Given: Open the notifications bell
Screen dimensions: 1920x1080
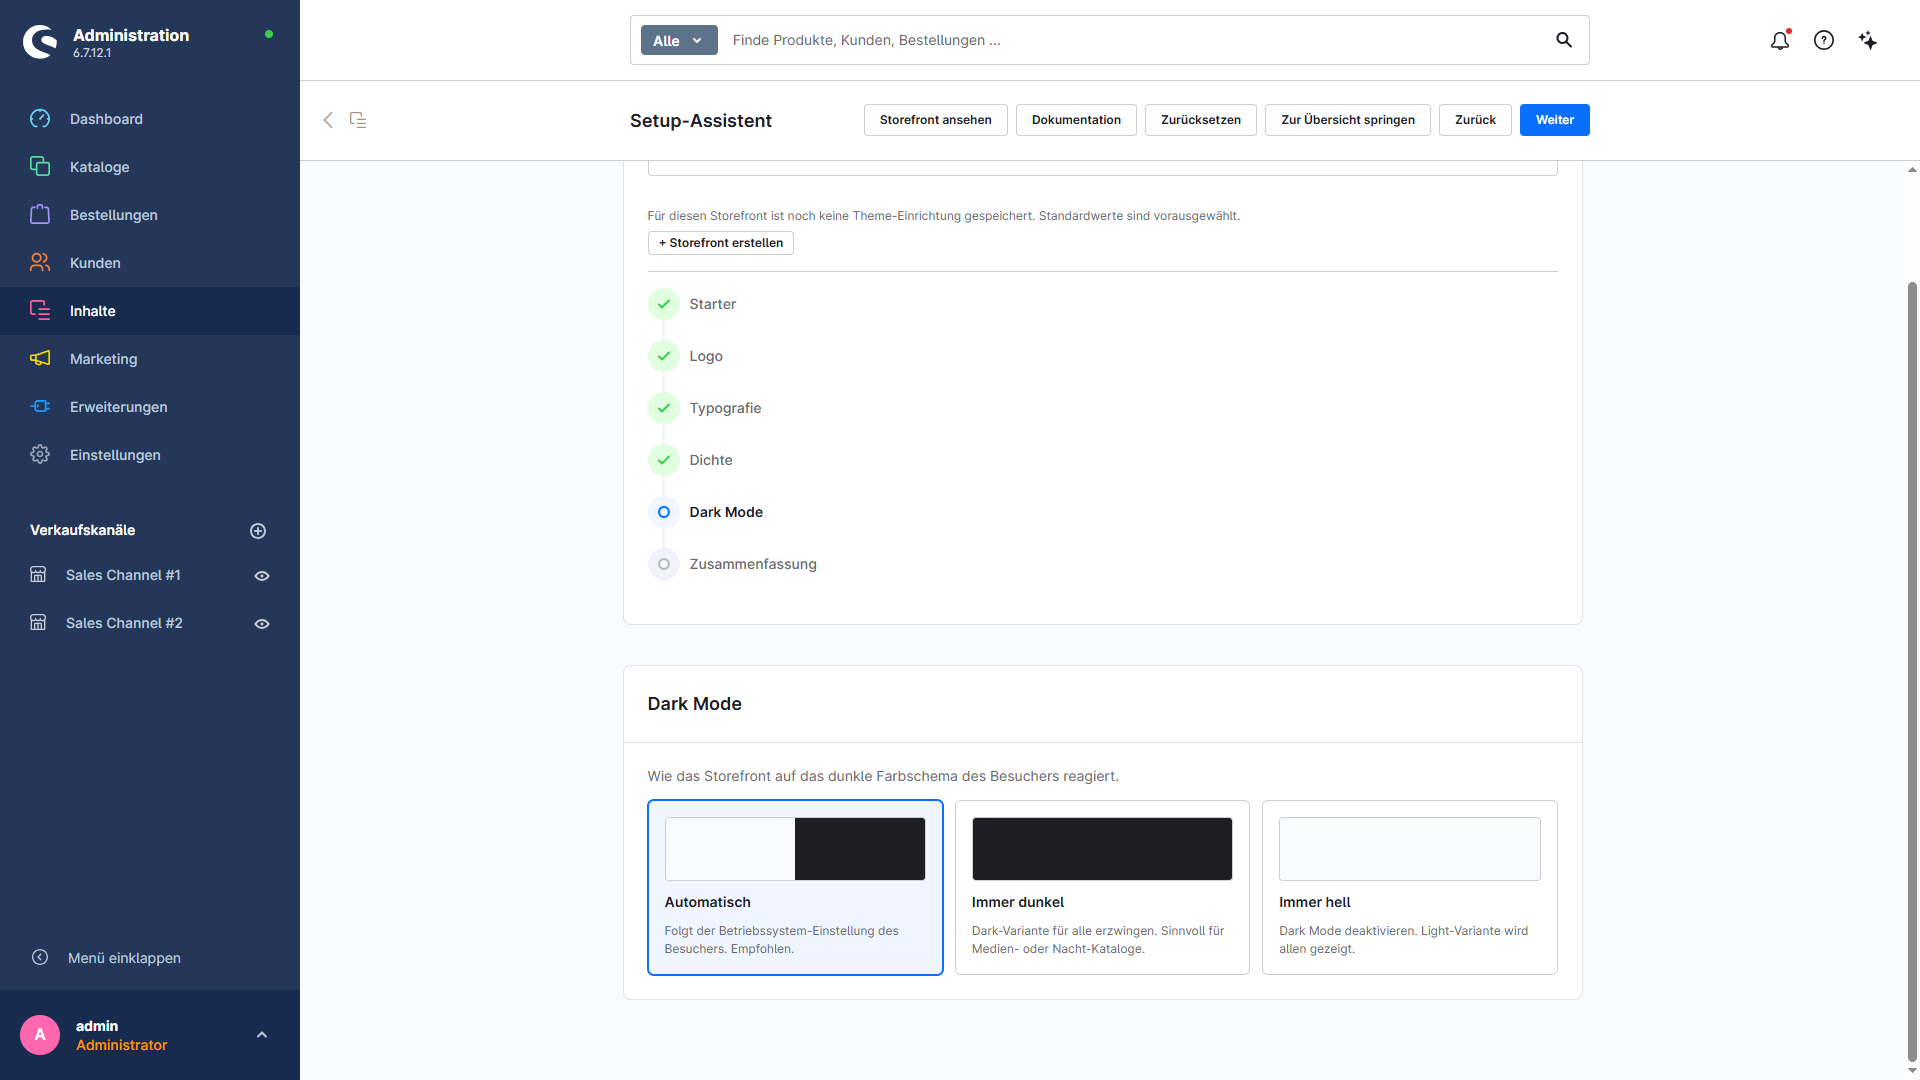Looking at the screenshot, I should (1780, 40).
